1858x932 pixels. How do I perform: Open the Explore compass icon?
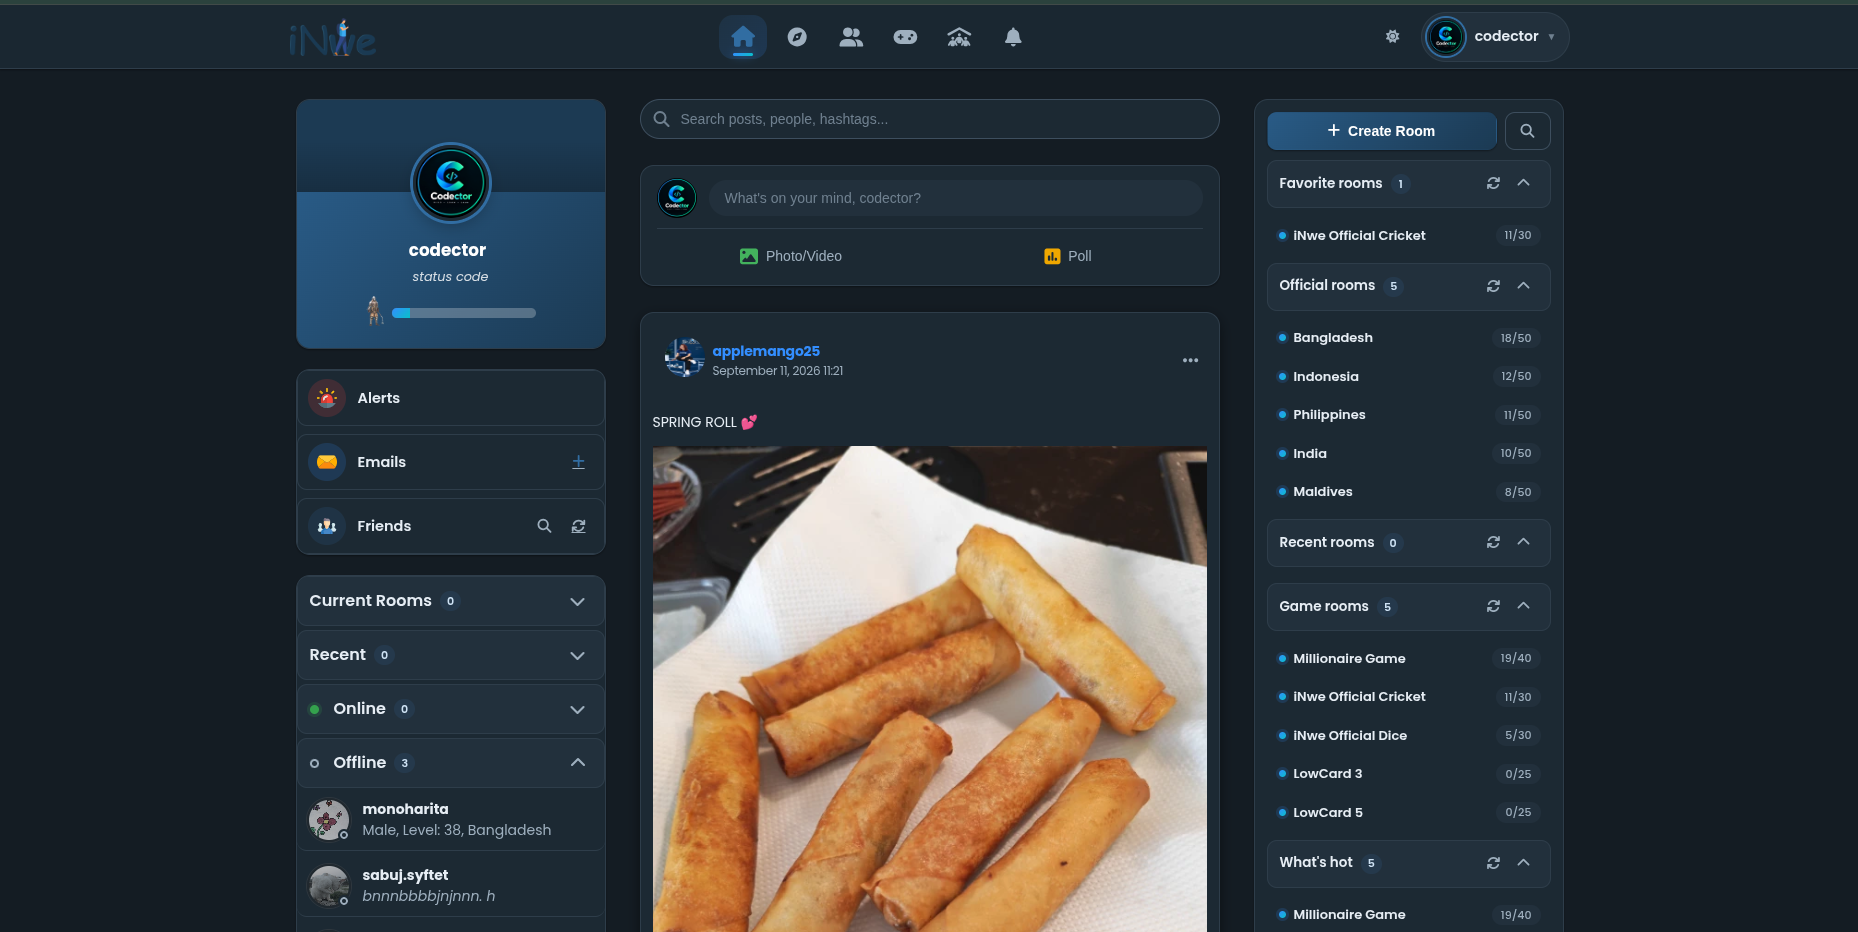(797, 37)
